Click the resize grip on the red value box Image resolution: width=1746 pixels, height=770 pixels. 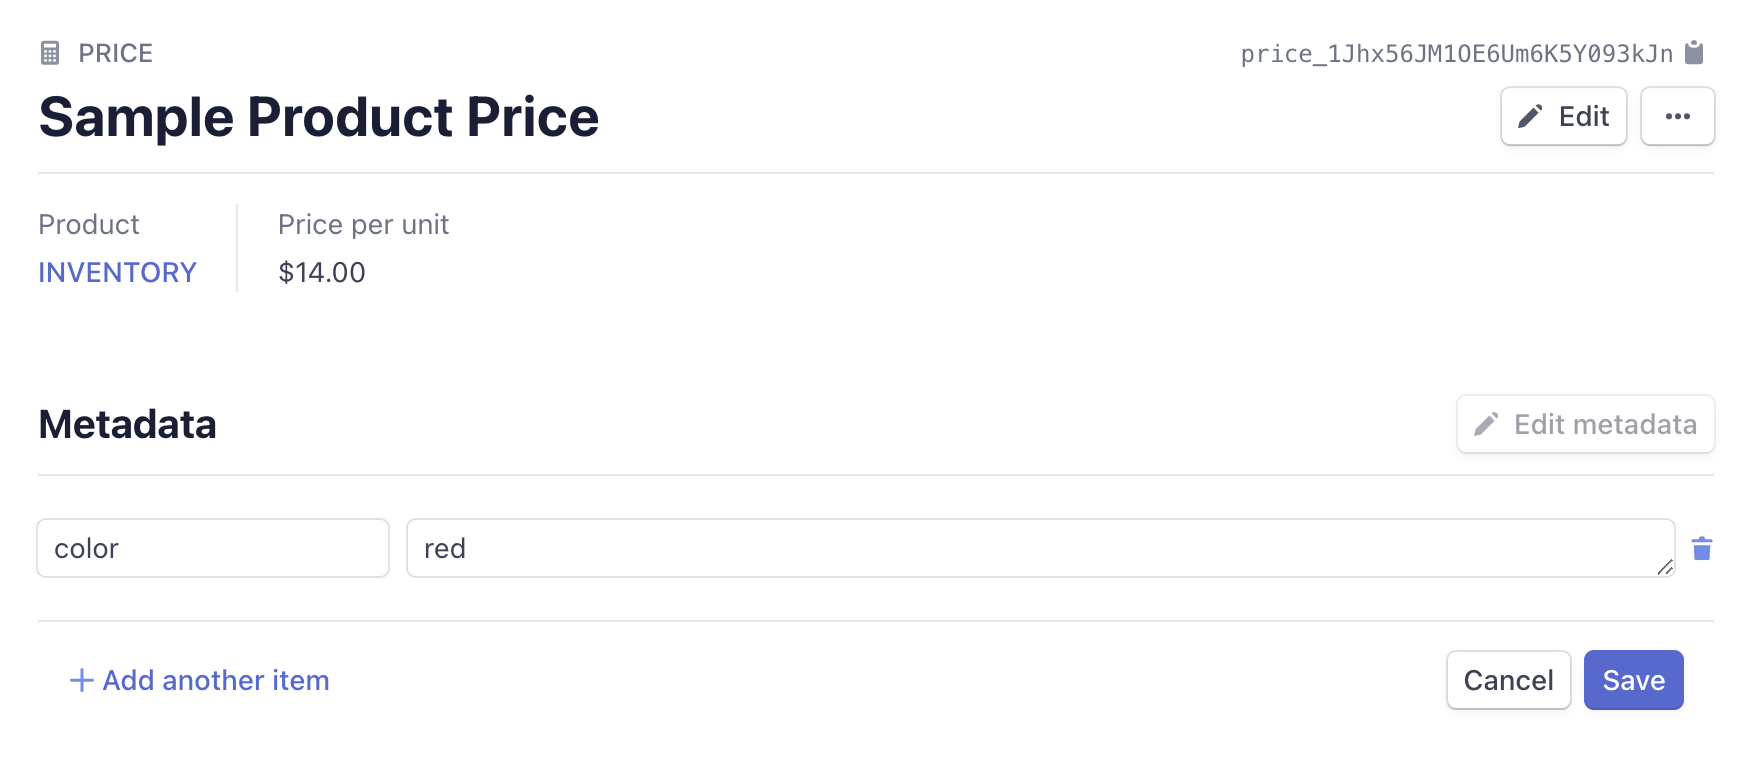1665,567
